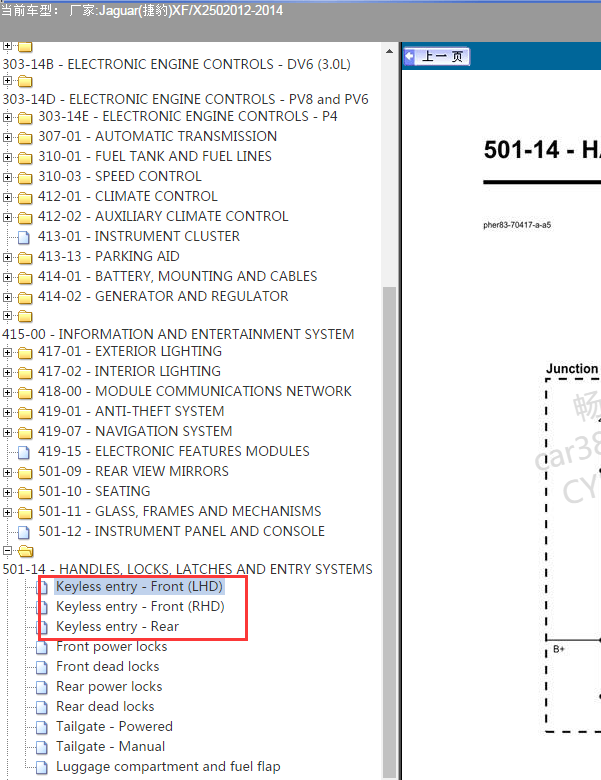The width and height of the screenshot is (601, 780).
Task: Open Rear dead locks diagram
Action: (105, 706)
